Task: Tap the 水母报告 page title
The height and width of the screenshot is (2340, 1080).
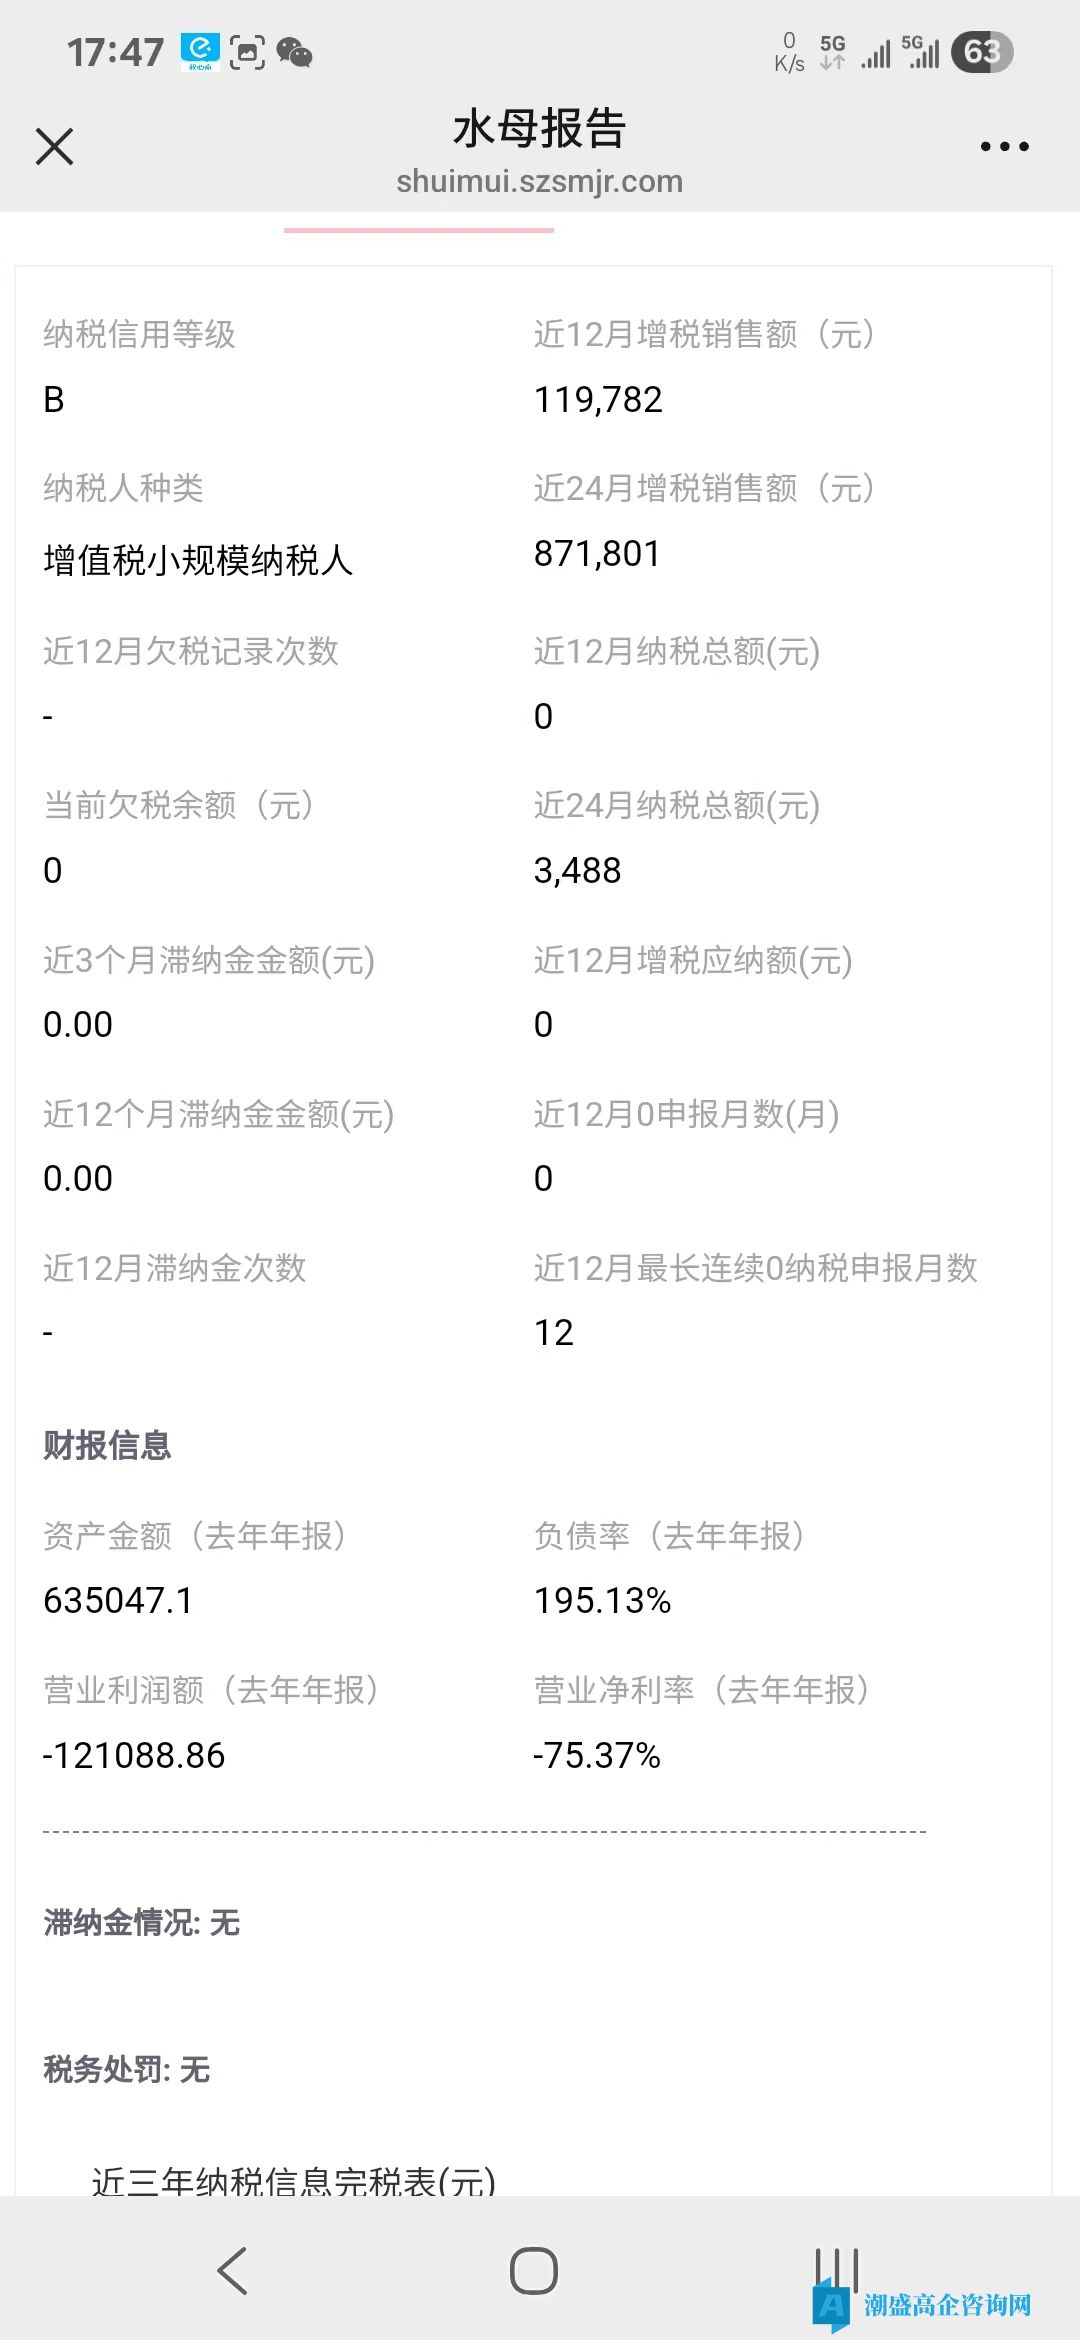Action: (539, 129)
